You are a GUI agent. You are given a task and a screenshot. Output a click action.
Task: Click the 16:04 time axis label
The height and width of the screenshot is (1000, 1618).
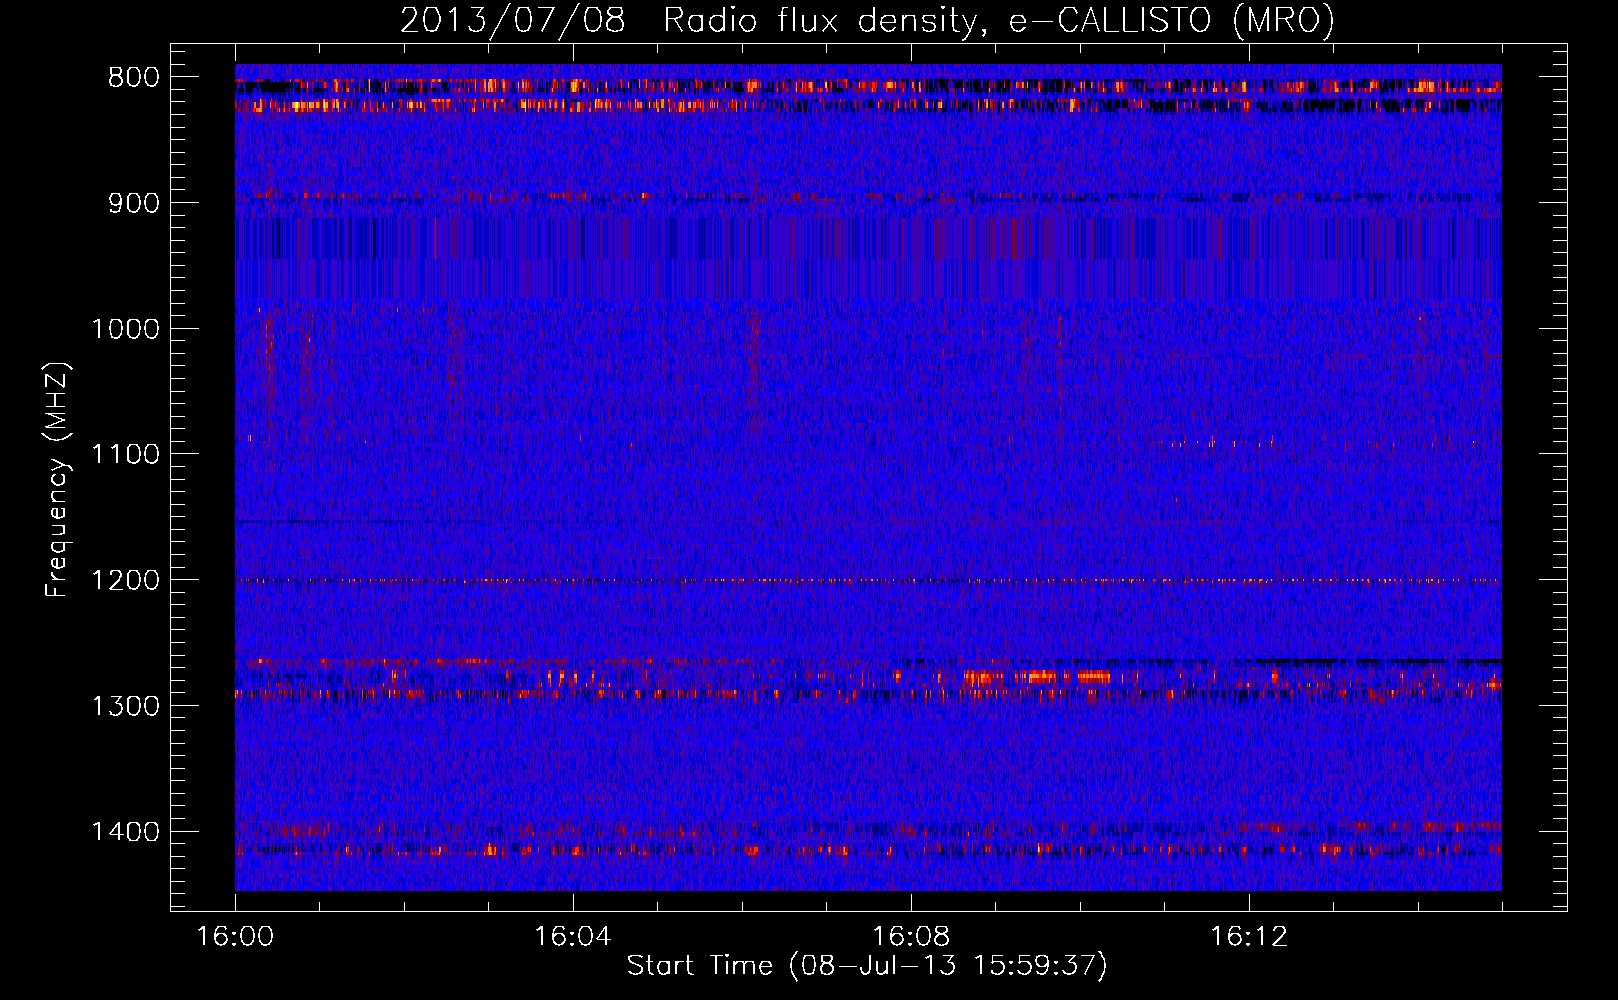coord(573,937)
